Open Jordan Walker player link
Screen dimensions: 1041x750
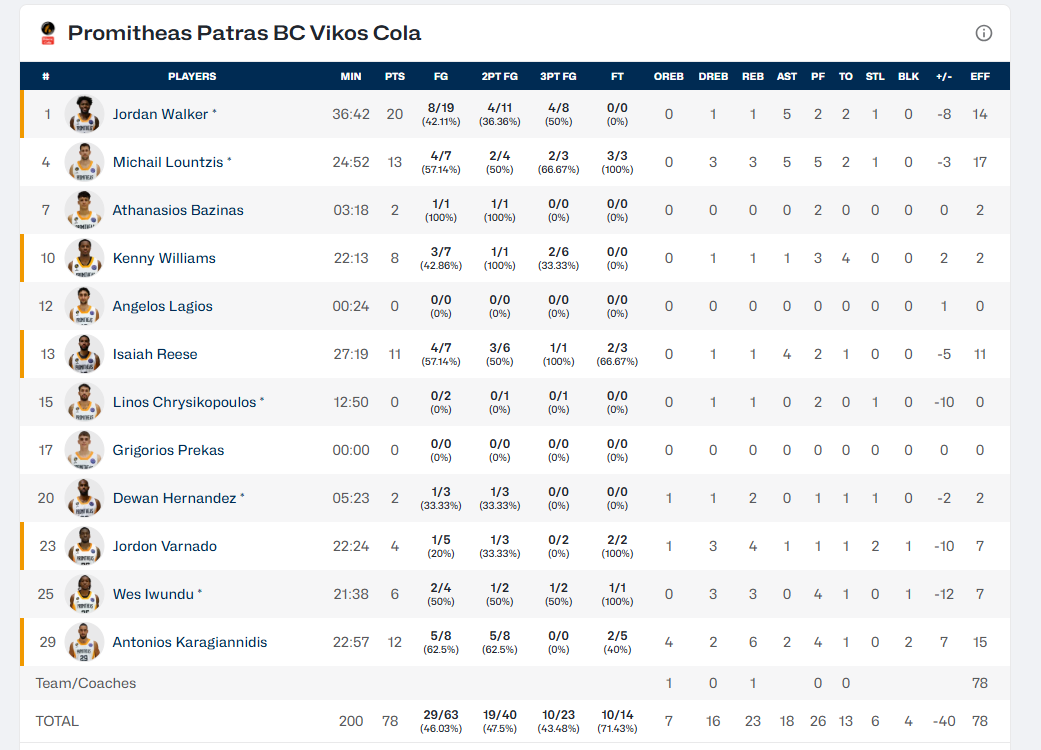pyautogui.click(x=160, y=114)
